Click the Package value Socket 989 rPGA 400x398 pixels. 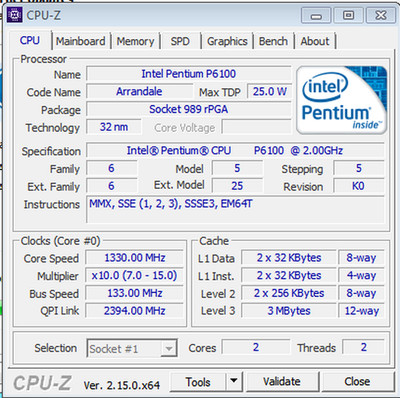189,109
